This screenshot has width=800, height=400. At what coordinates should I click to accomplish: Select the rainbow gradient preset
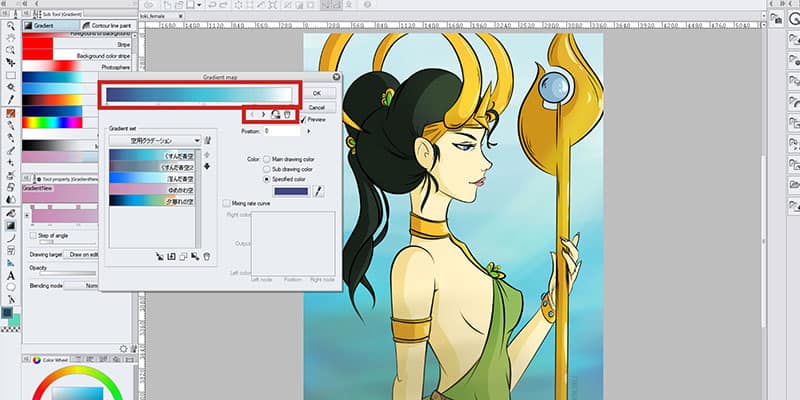pyautogui.click(x=52, y=122)
